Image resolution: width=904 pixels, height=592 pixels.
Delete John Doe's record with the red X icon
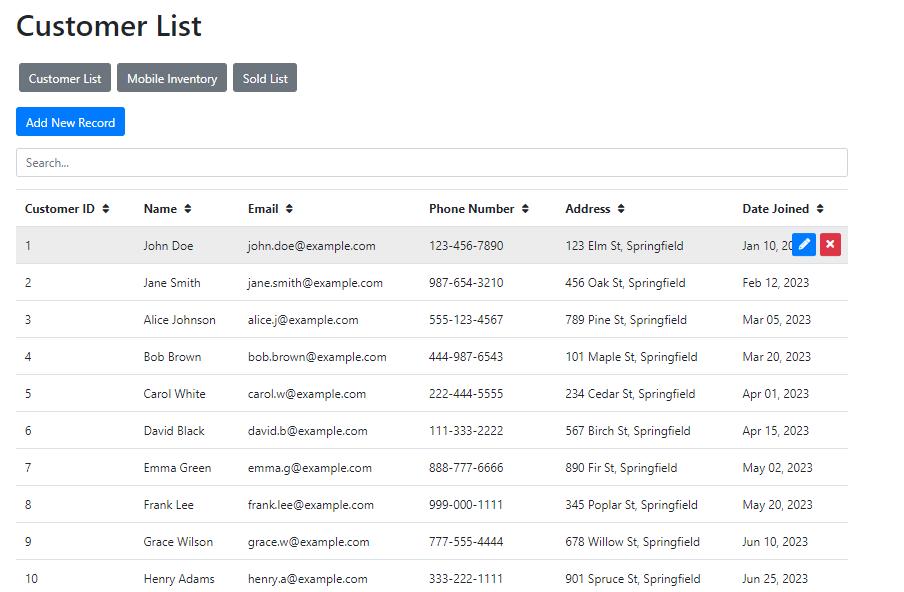[830, 244]
